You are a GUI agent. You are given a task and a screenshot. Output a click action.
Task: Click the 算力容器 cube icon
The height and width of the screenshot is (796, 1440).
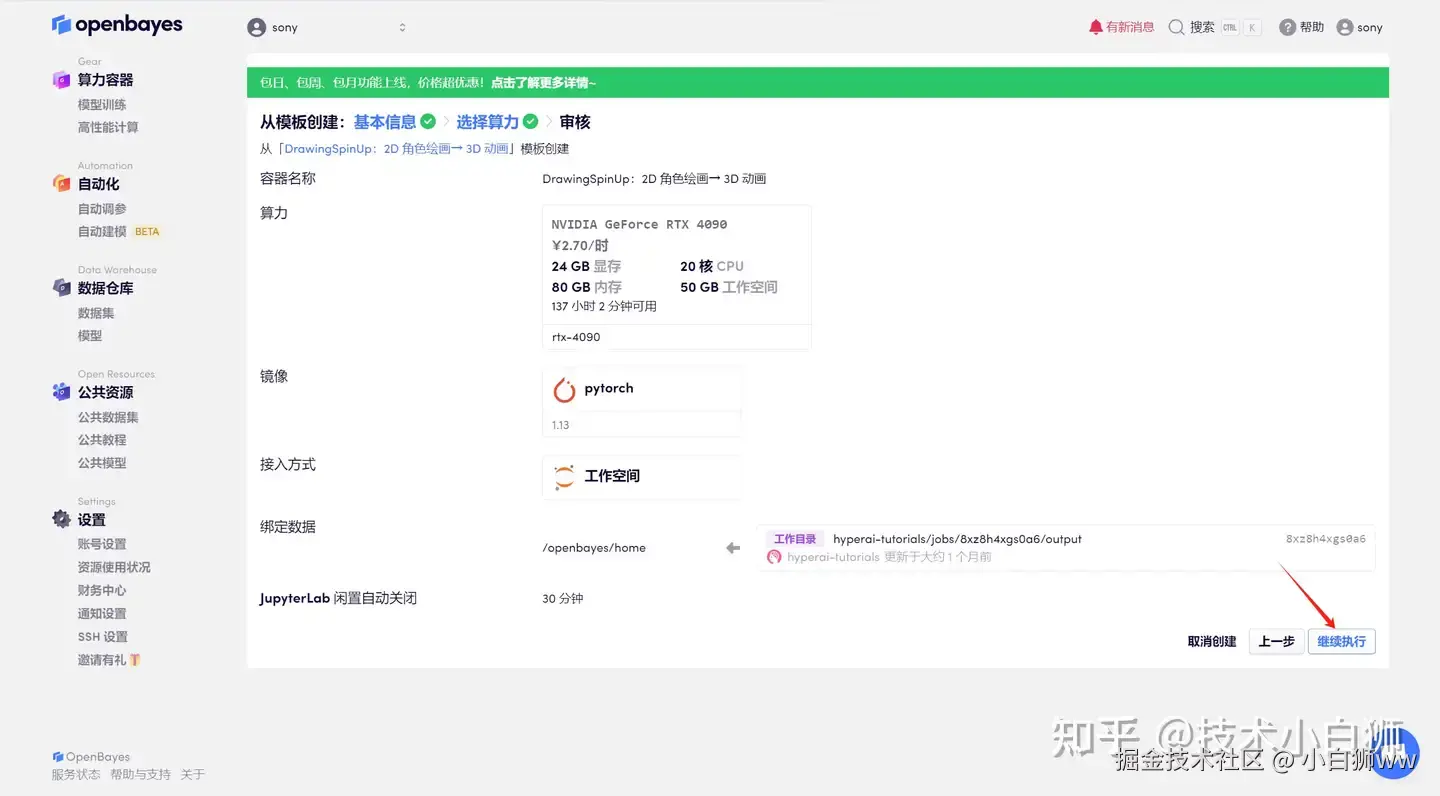(x=62, y=79)
